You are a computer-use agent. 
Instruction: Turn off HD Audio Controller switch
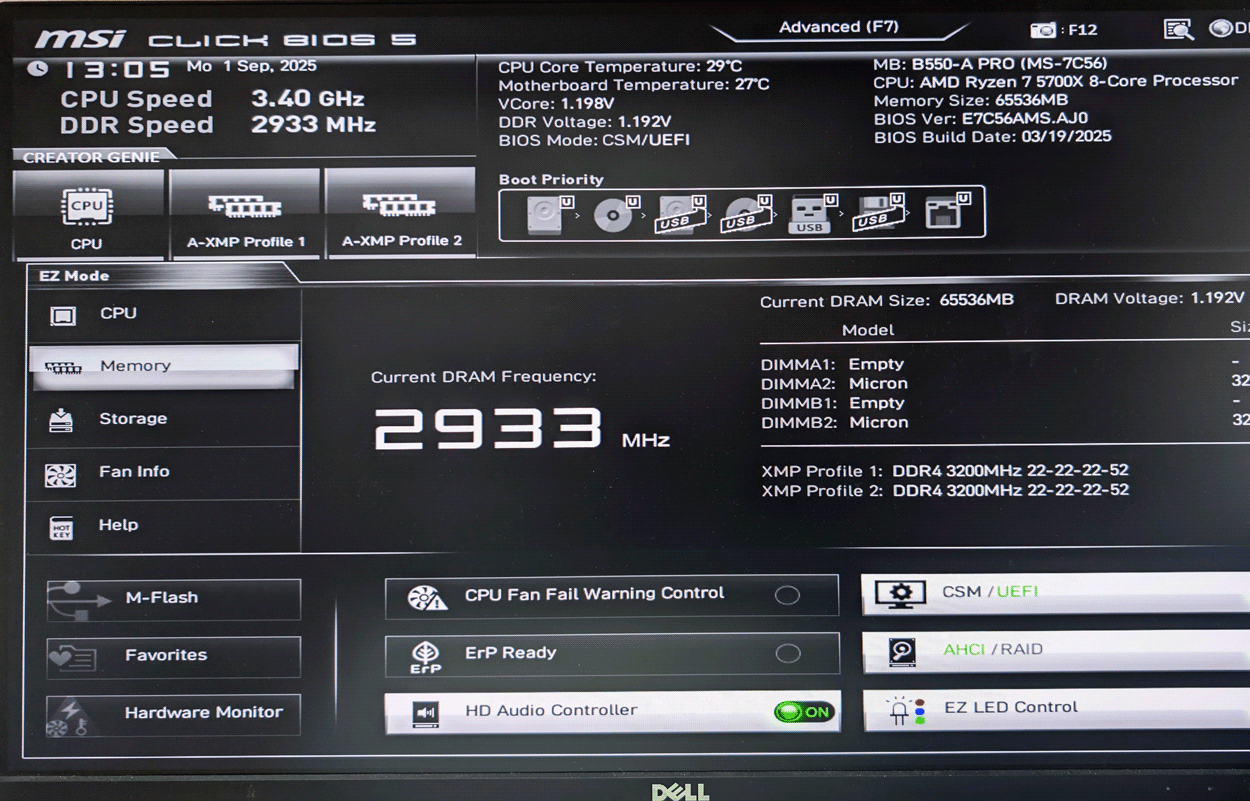point(804,712)
